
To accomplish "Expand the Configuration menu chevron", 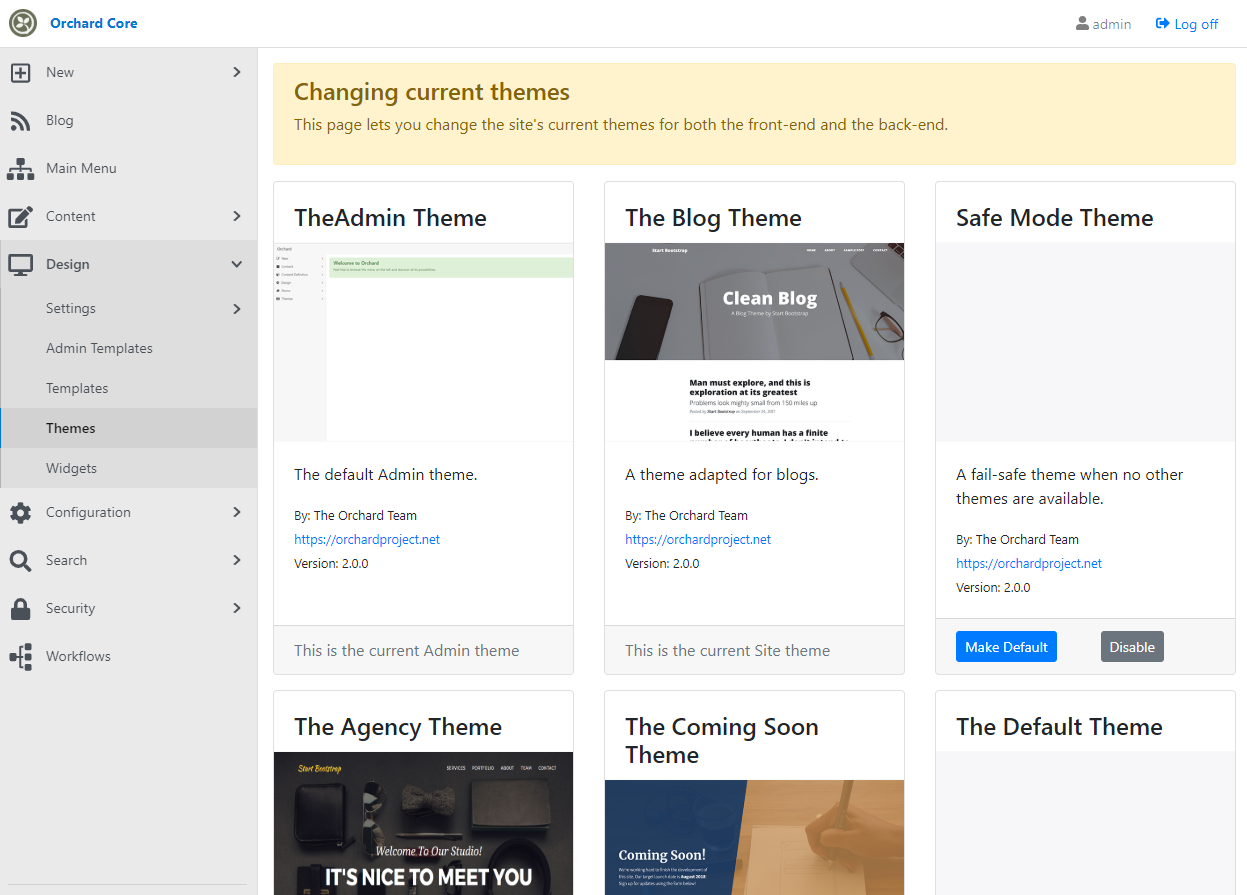I will point(237,512).
